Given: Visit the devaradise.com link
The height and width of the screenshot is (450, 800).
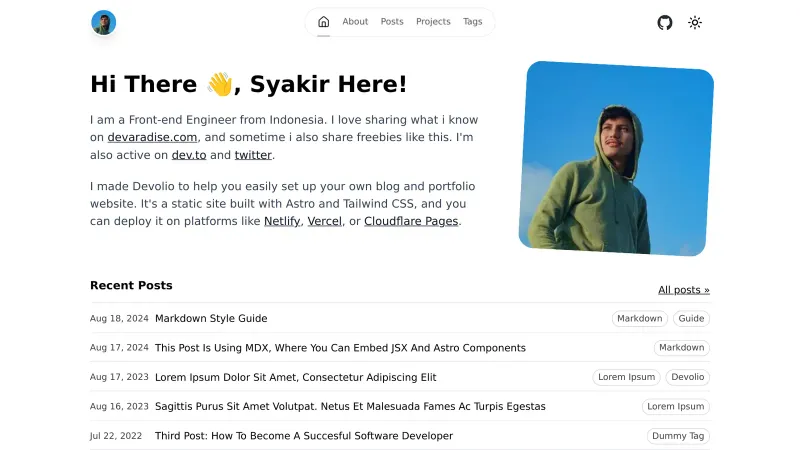Looking at the screenshot, I should tap(152, 137).
